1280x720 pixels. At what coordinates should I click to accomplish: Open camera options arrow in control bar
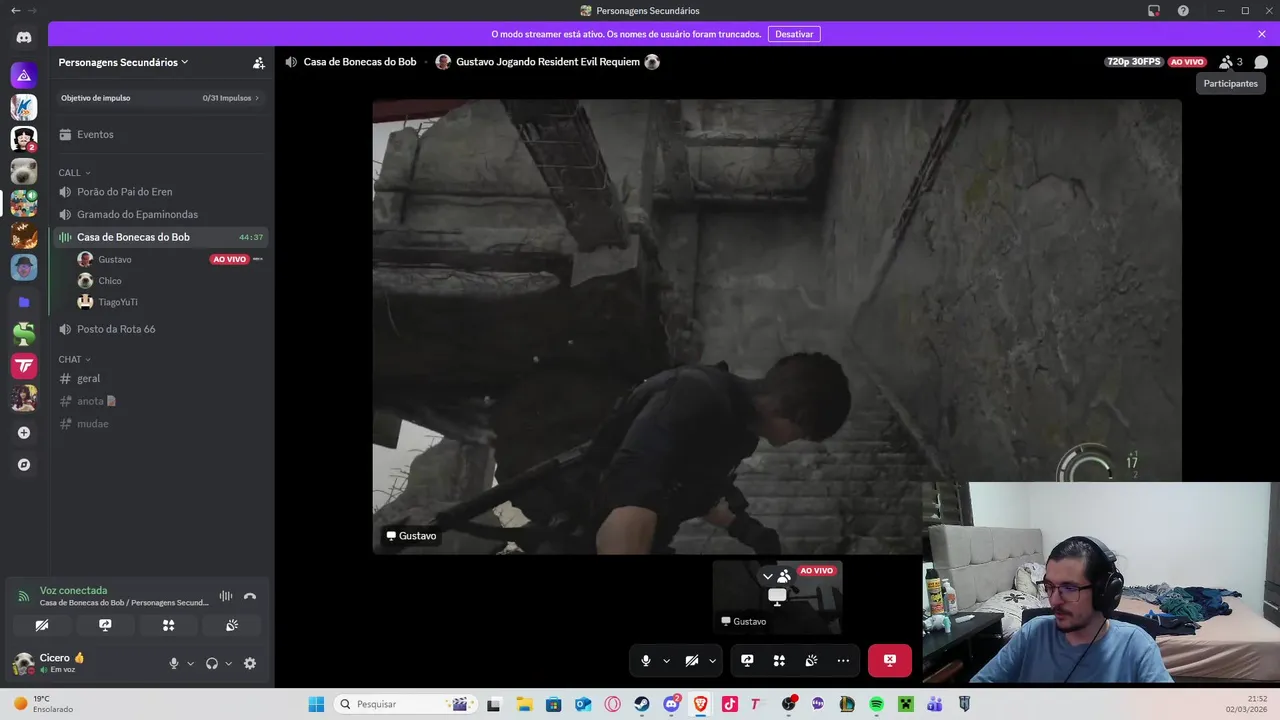(712, 661)
